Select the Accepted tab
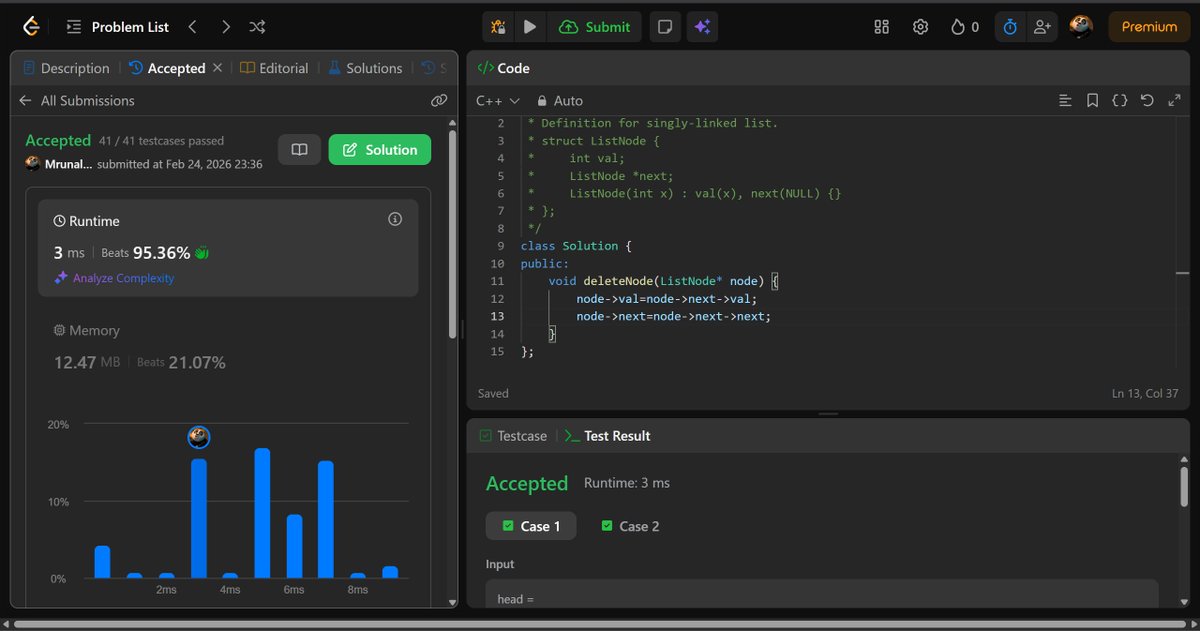Image resolution: width=1200 pixels, height=631 pixels. pyautogui.click(x=167, y=68)
